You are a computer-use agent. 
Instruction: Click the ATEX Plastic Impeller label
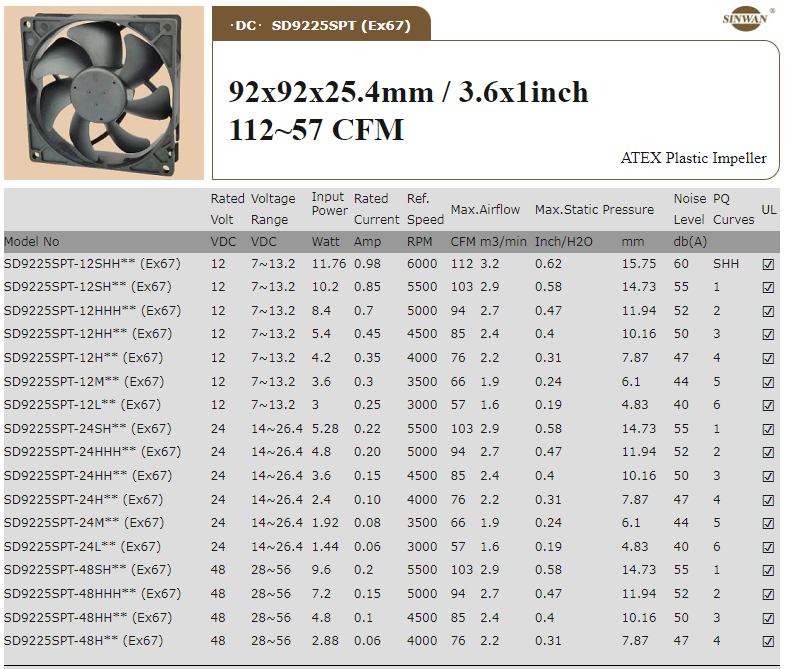pyautogui.click(x=693, y=158)
